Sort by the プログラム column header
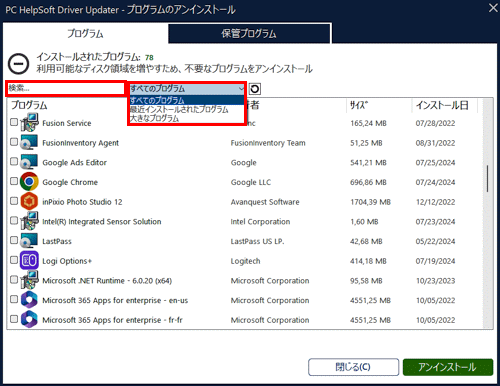The height and width of the screenshot is (386, 500). (x=29, y=105)
